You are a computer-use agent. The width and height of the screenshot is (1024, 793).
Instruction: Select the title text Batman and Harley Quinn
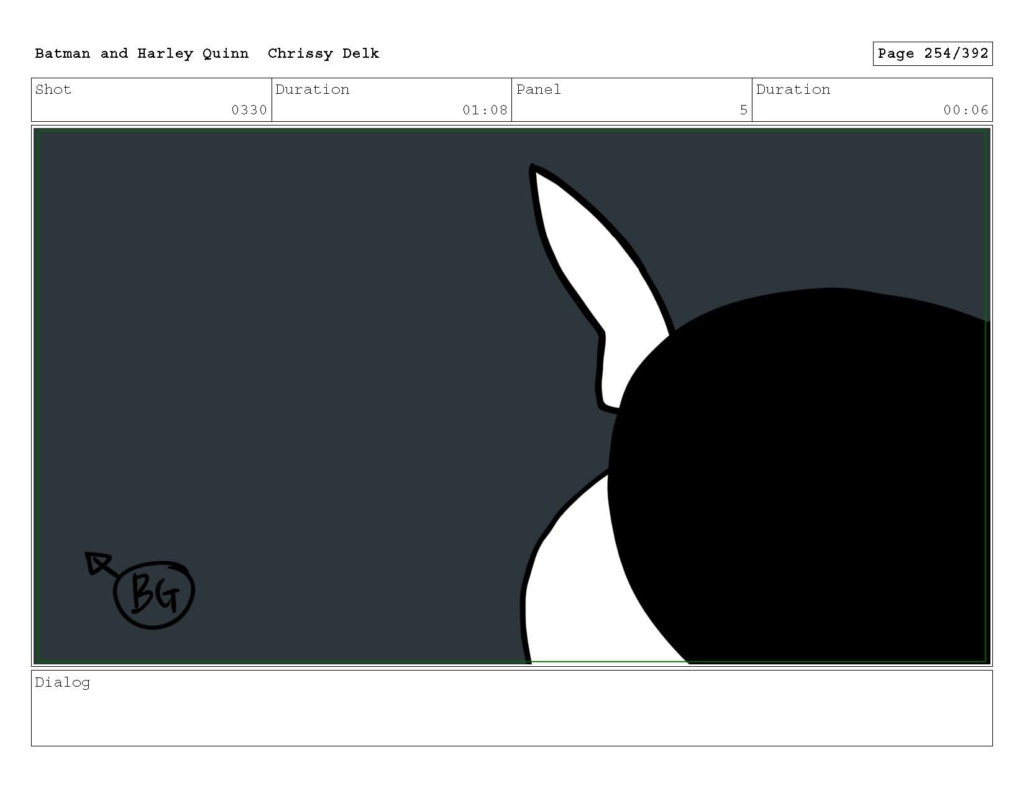click(x=142, y=54)
